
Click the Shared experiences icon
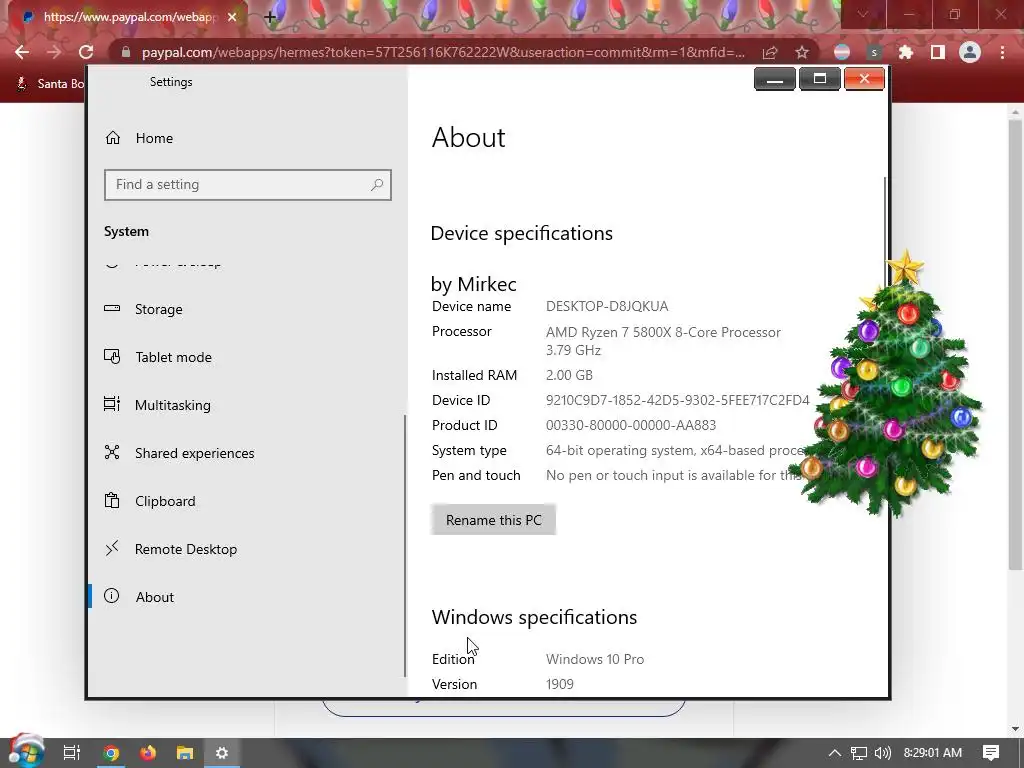[112, 453]
